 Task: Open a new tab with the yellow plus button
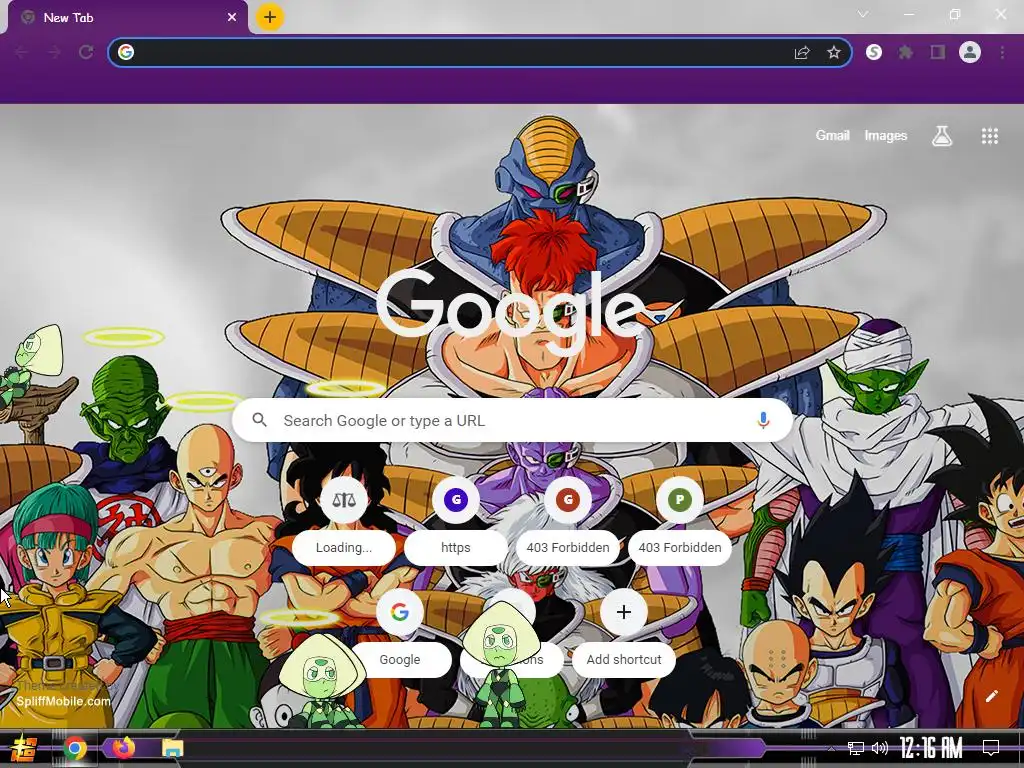[270, 17]
